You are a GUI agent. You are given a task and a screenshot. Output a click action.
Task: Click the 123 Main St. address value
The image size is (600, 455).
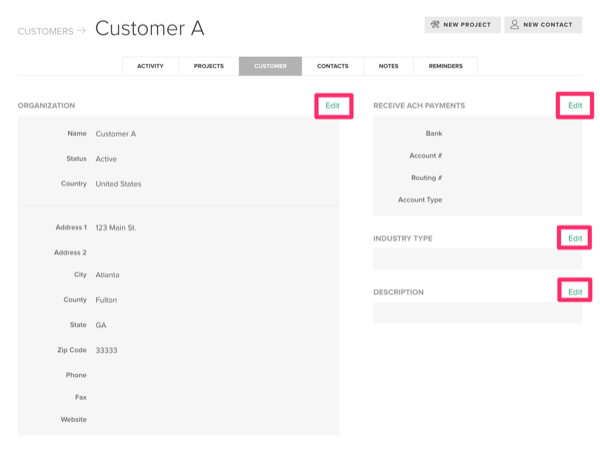pos(116,228)
